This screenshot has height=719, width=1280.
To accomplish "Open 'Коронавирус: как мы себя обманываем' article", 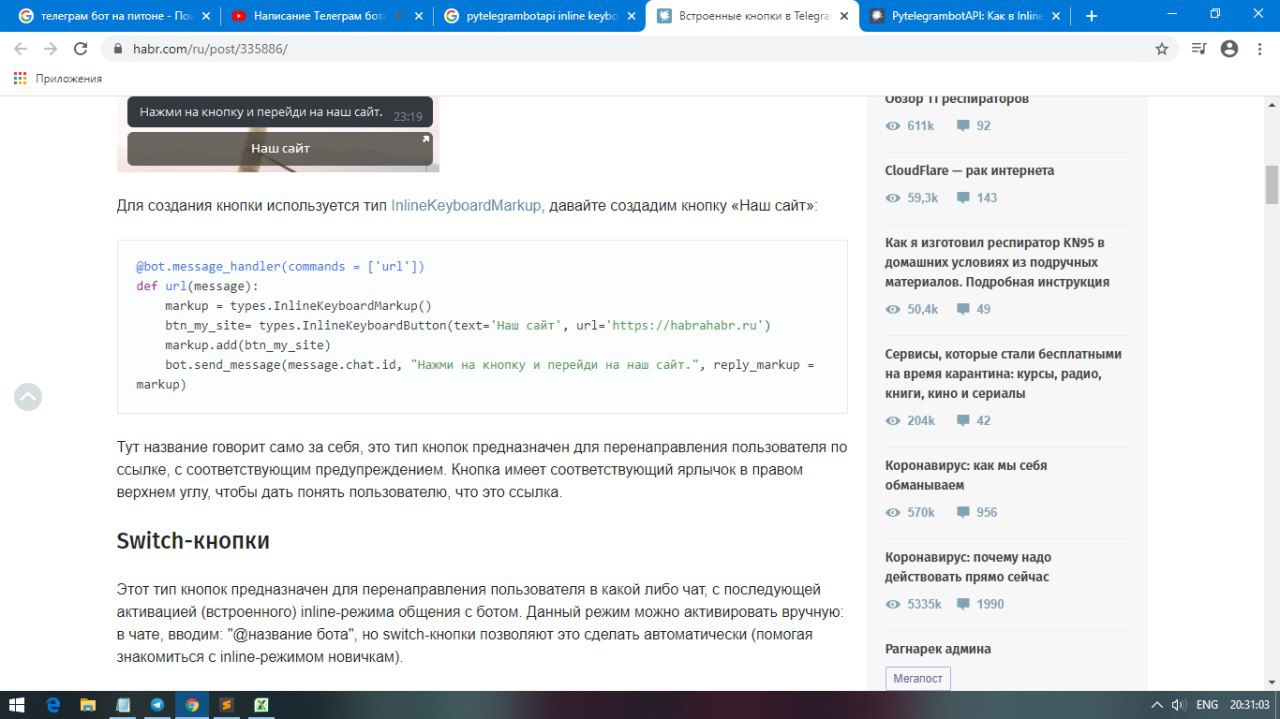I will point(966,475).
